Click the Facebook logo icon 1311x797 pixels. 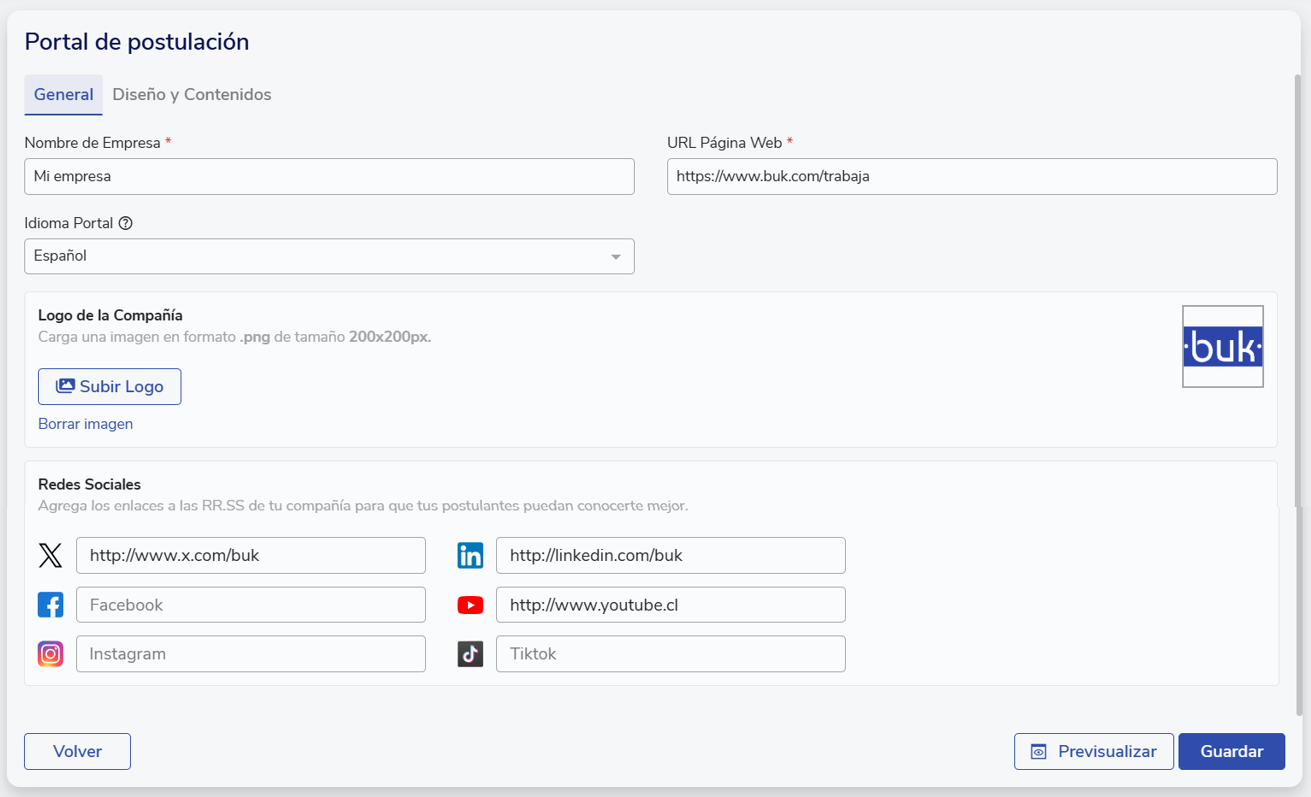[x=50, y=605]
